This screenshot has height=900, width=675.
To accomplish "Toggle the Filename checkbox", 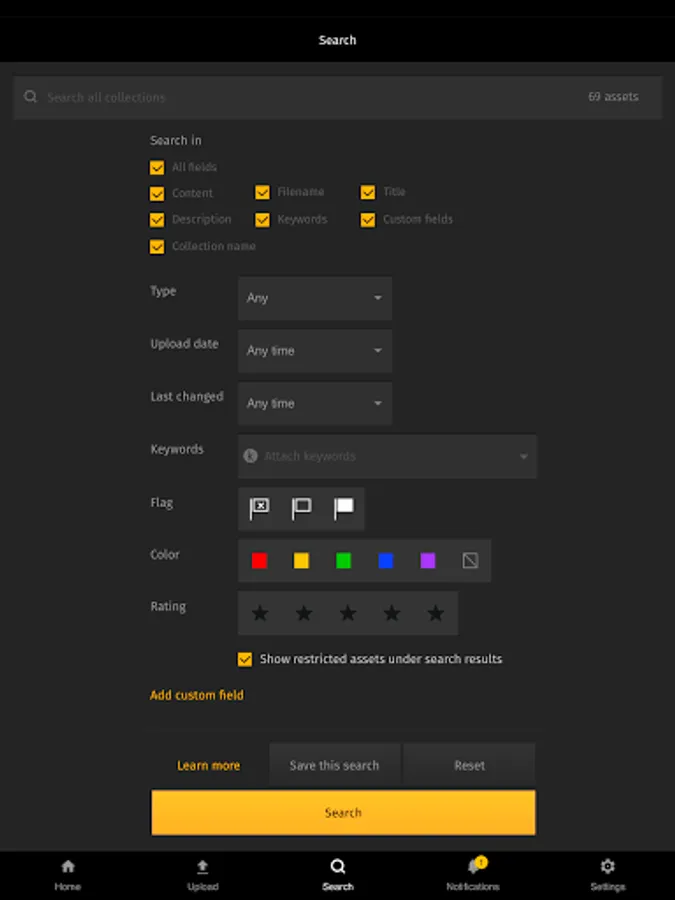I will point(262,192).
